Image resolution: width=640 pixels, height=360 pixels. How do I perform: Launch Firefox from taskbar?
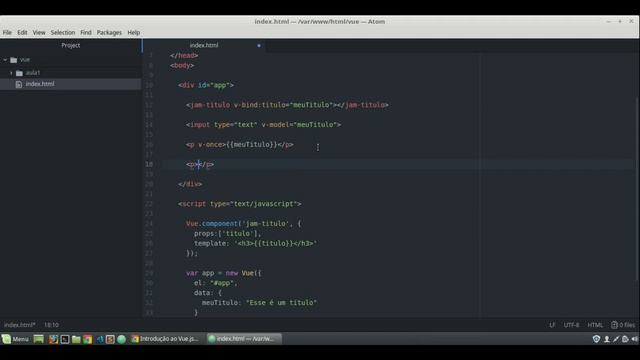coord(53,339)
